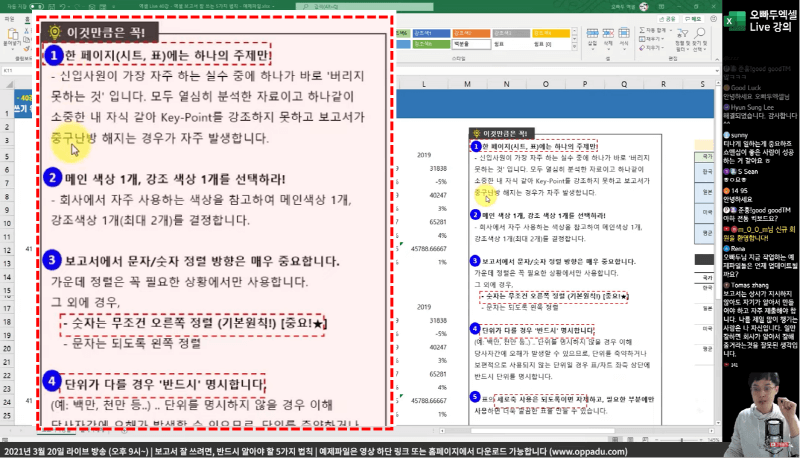Screen dimensions: 800x458
Task: Click Sort and Filter (정렬 및 필터) icon
Action: pyautogui.click(x=682, y=34)
